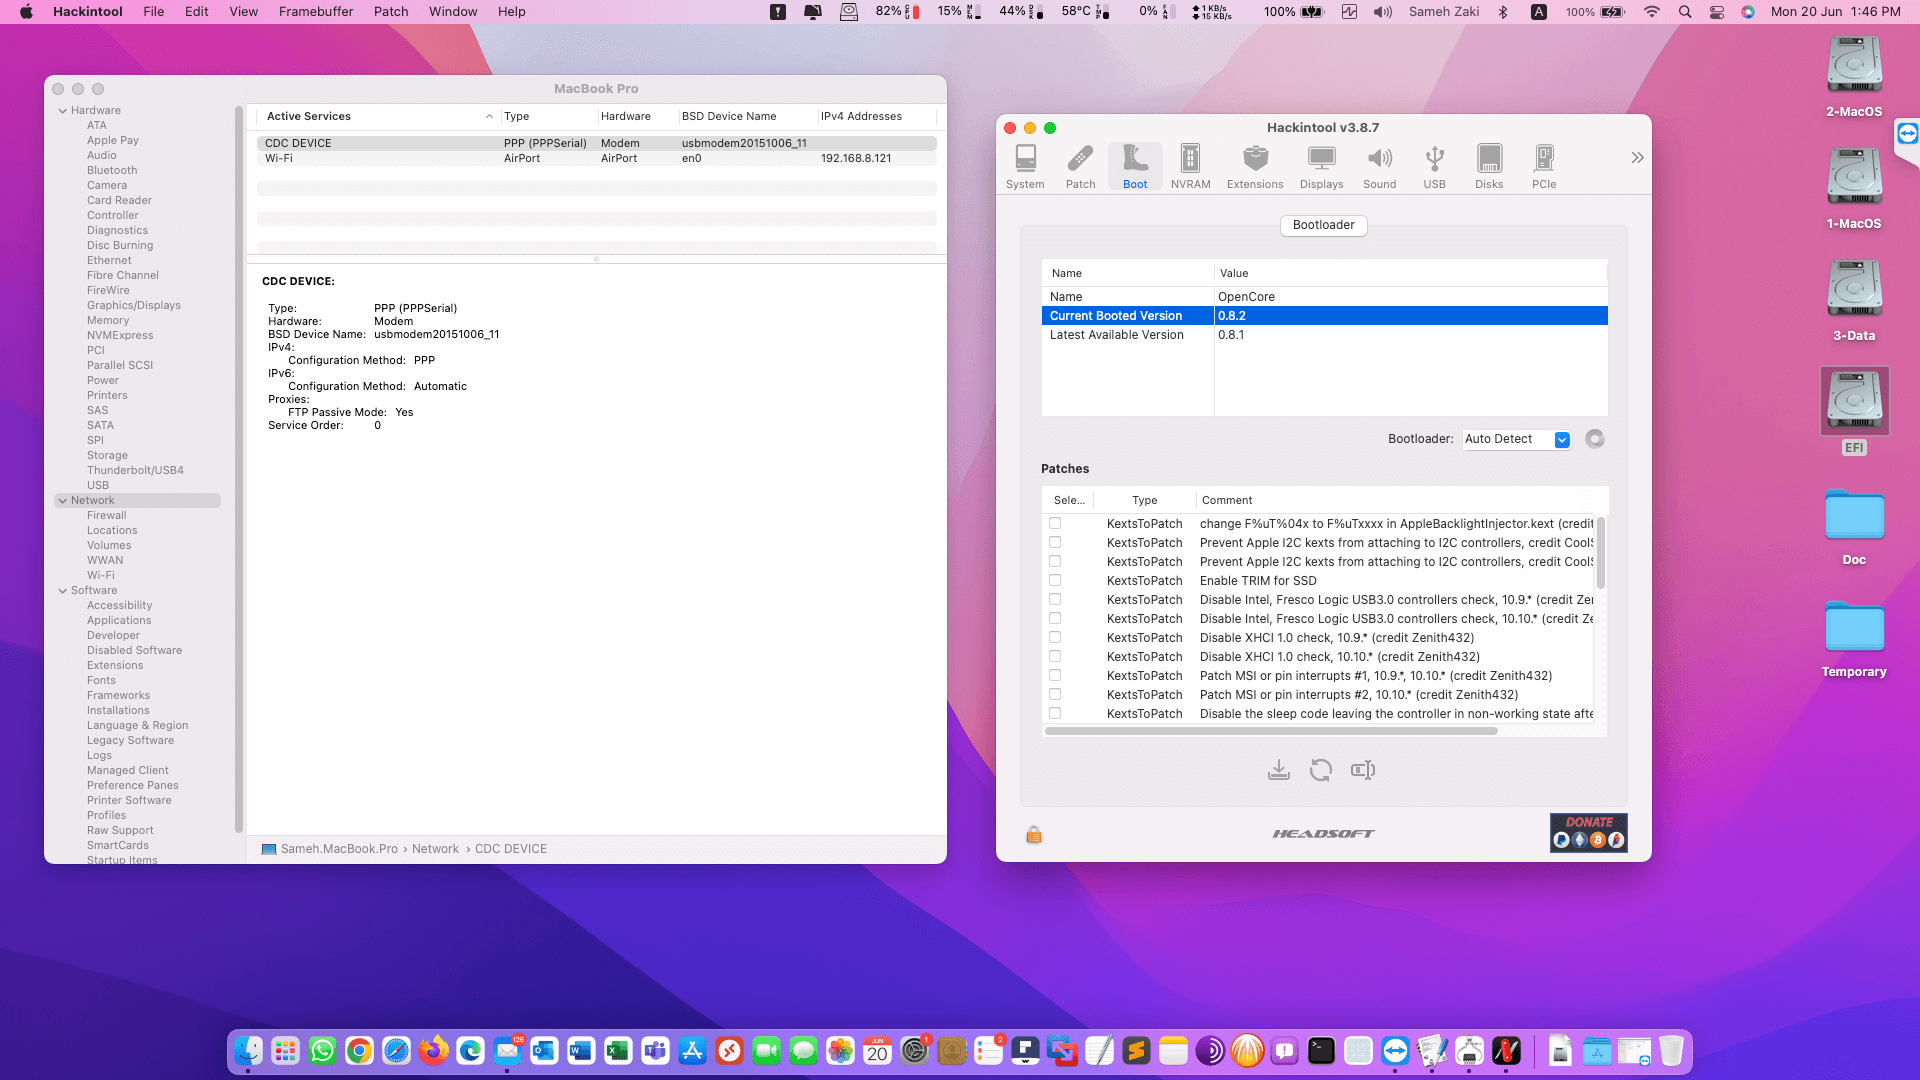Click the lock icon in Hackintool

(1034, 834)
